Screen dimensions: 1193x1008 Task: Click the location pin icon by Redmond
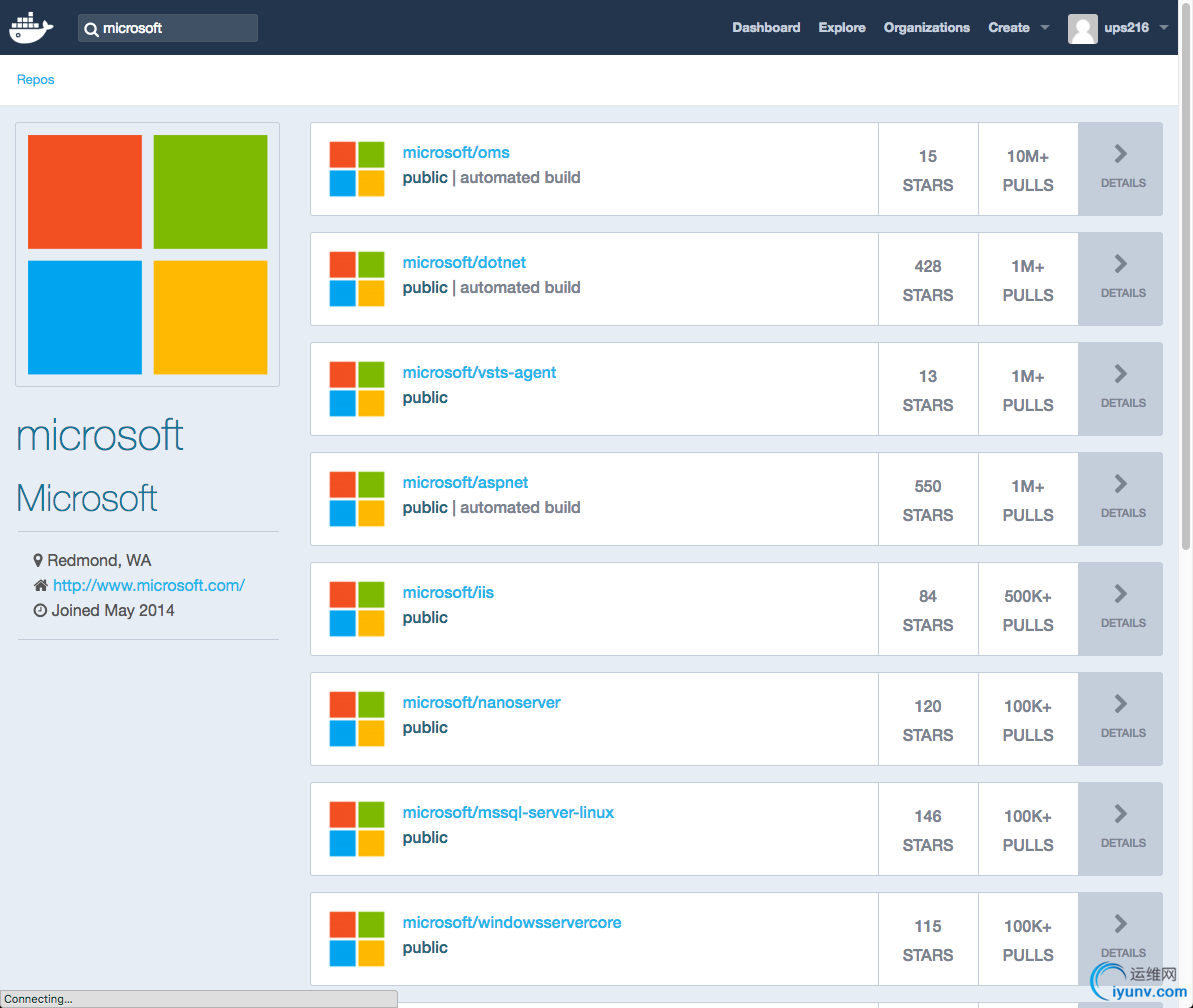click(x=38, y=561)
